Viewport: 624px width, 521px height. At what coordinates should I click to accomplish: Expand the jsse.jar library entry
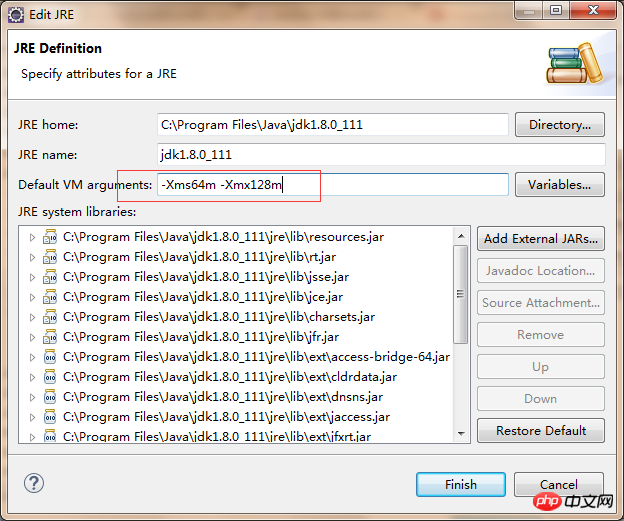click(32, 277)
